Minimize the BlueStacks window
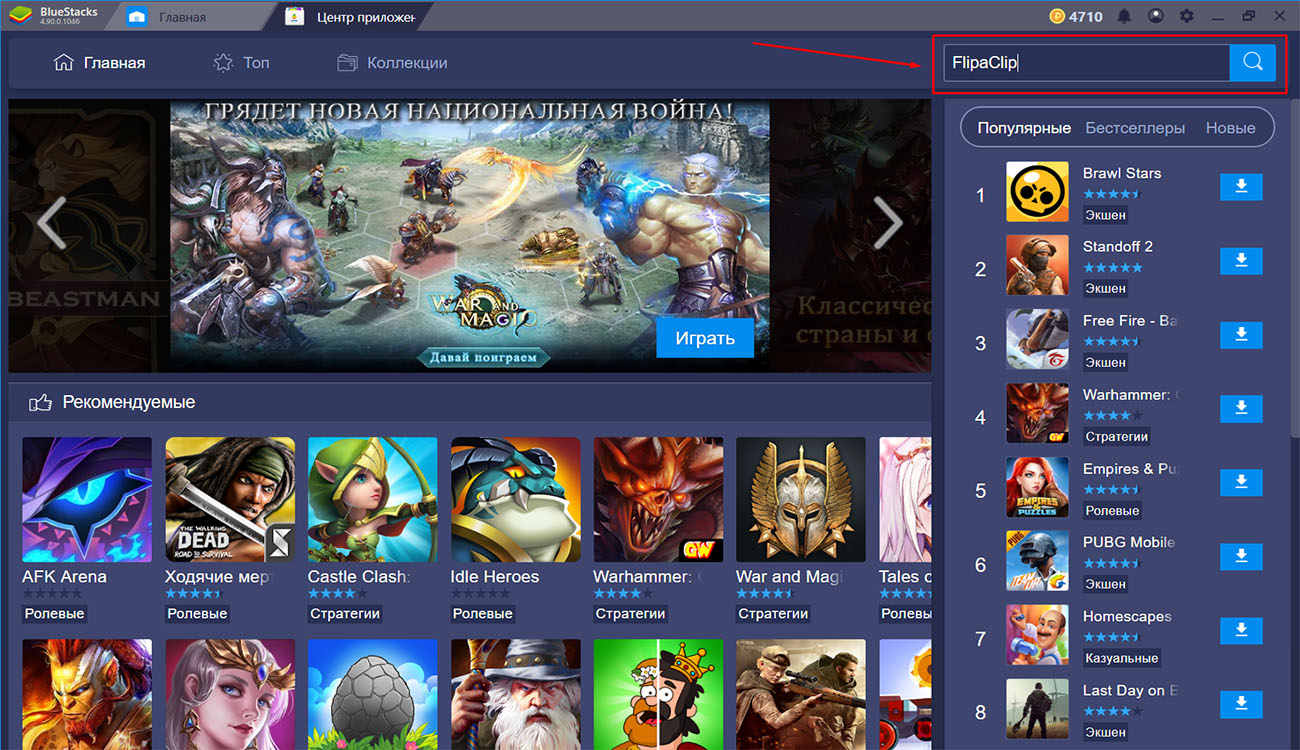 pyautogui.click(x=1219, y=16)
